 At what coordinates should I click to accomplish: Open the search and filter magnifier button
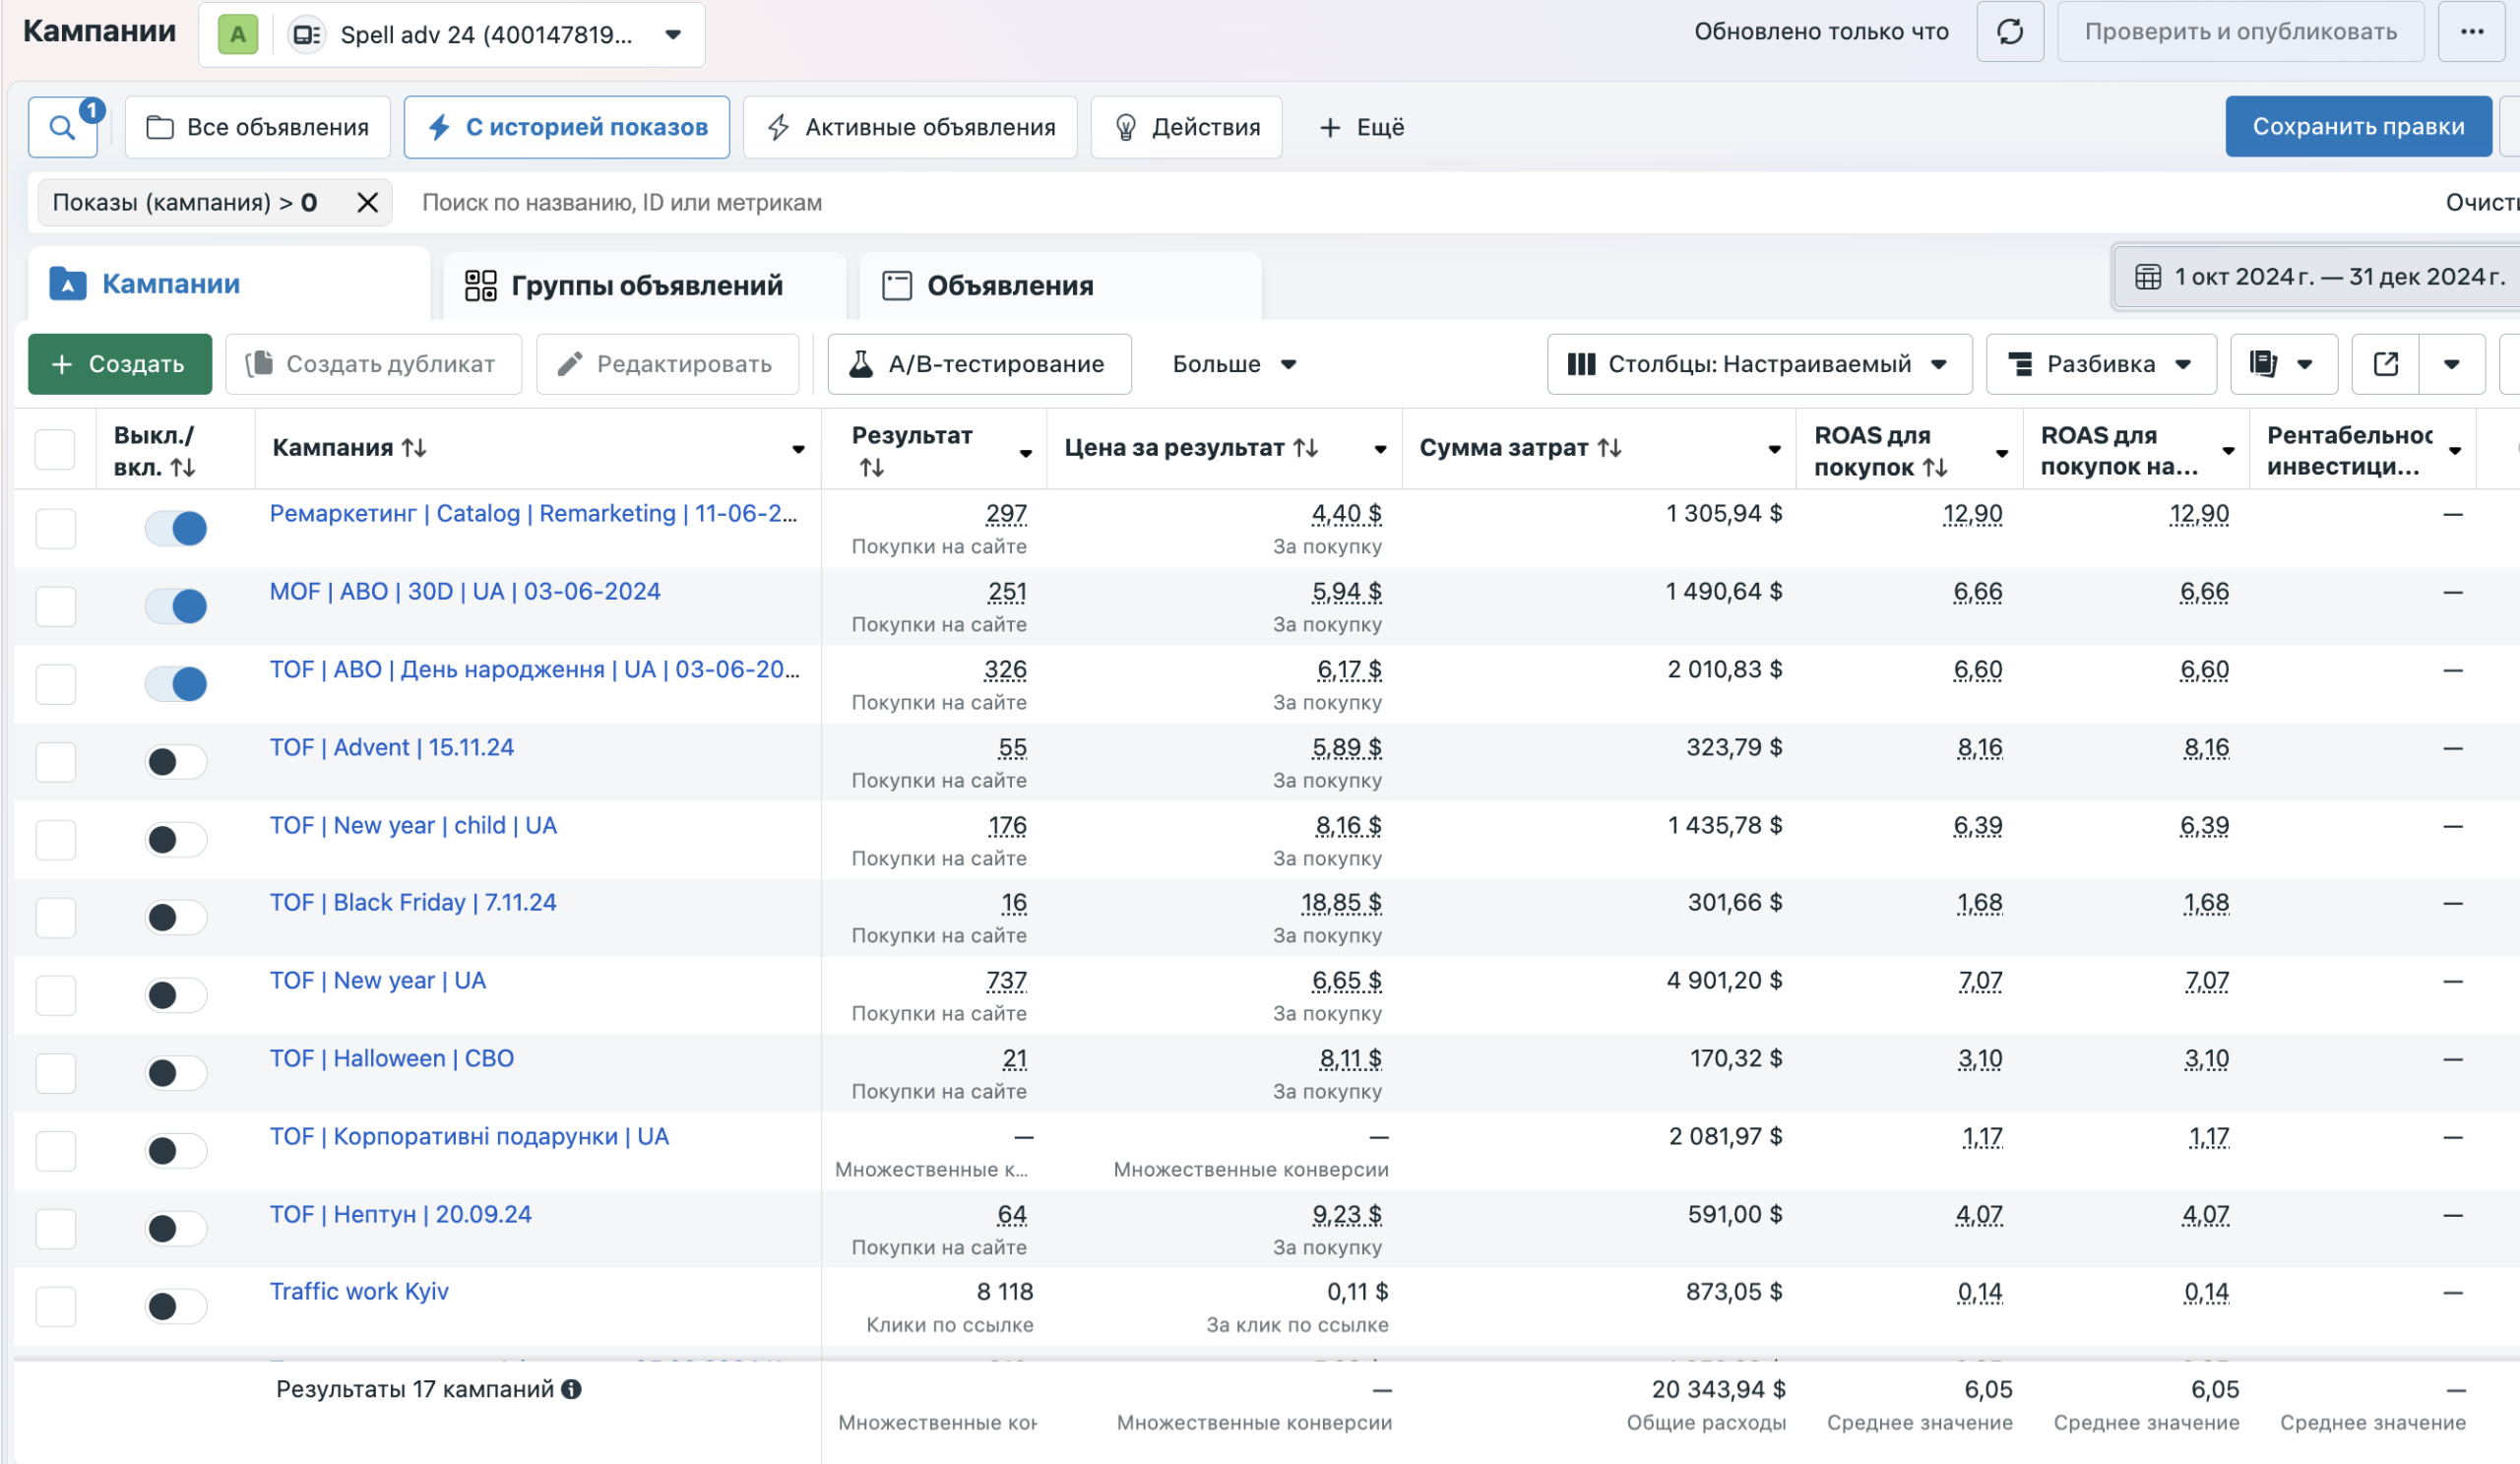pyautogui.click(x=62, y=127)
